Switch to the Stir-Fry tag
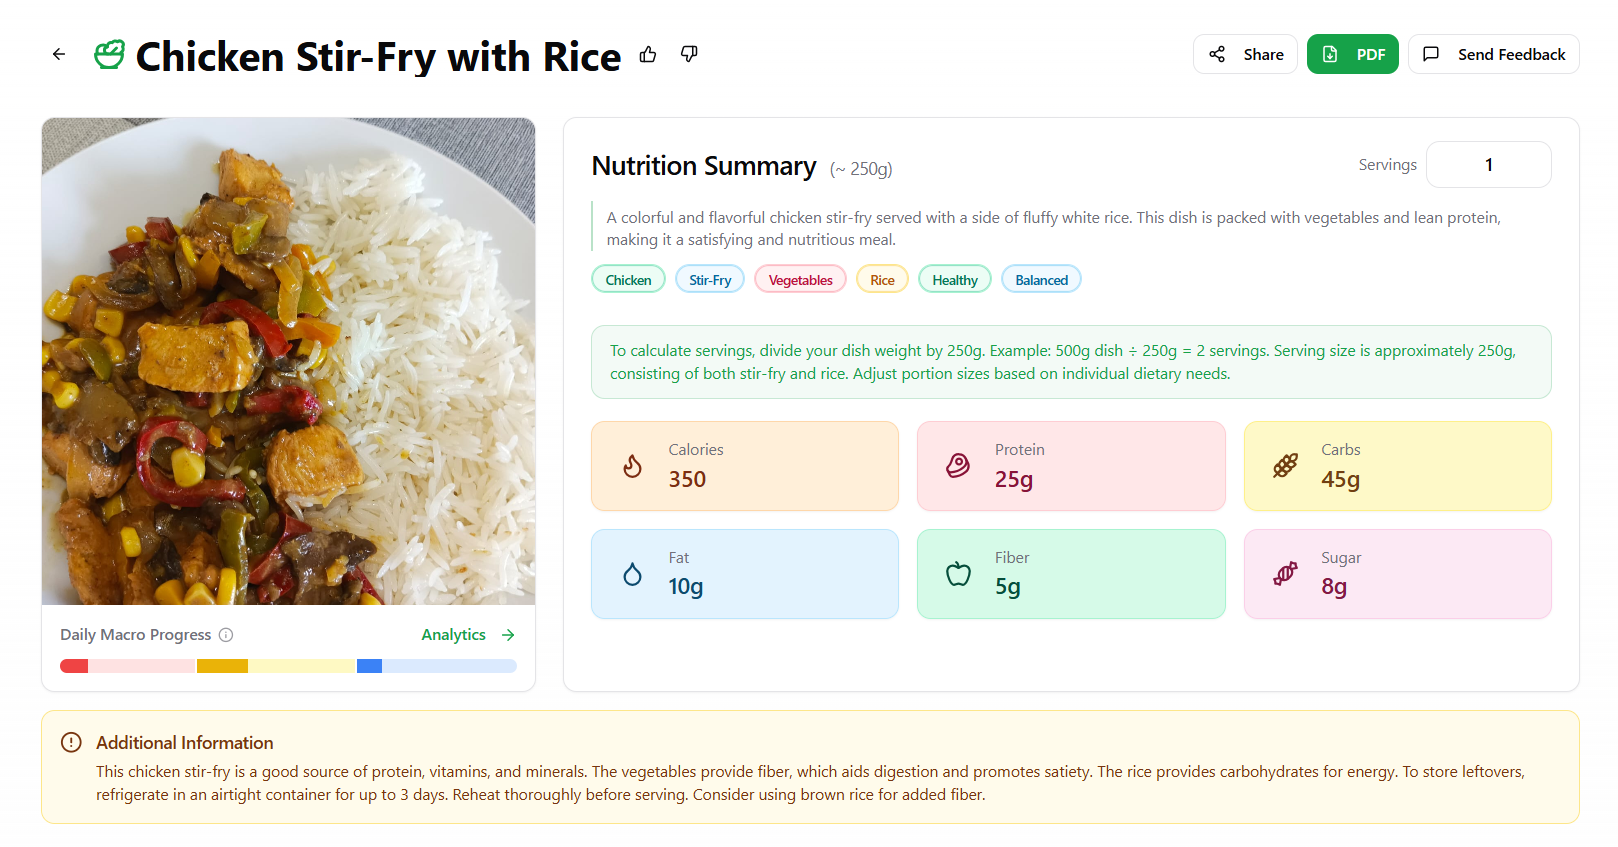Viewport: 1618px width, 847px height. (x=709, y=279)
